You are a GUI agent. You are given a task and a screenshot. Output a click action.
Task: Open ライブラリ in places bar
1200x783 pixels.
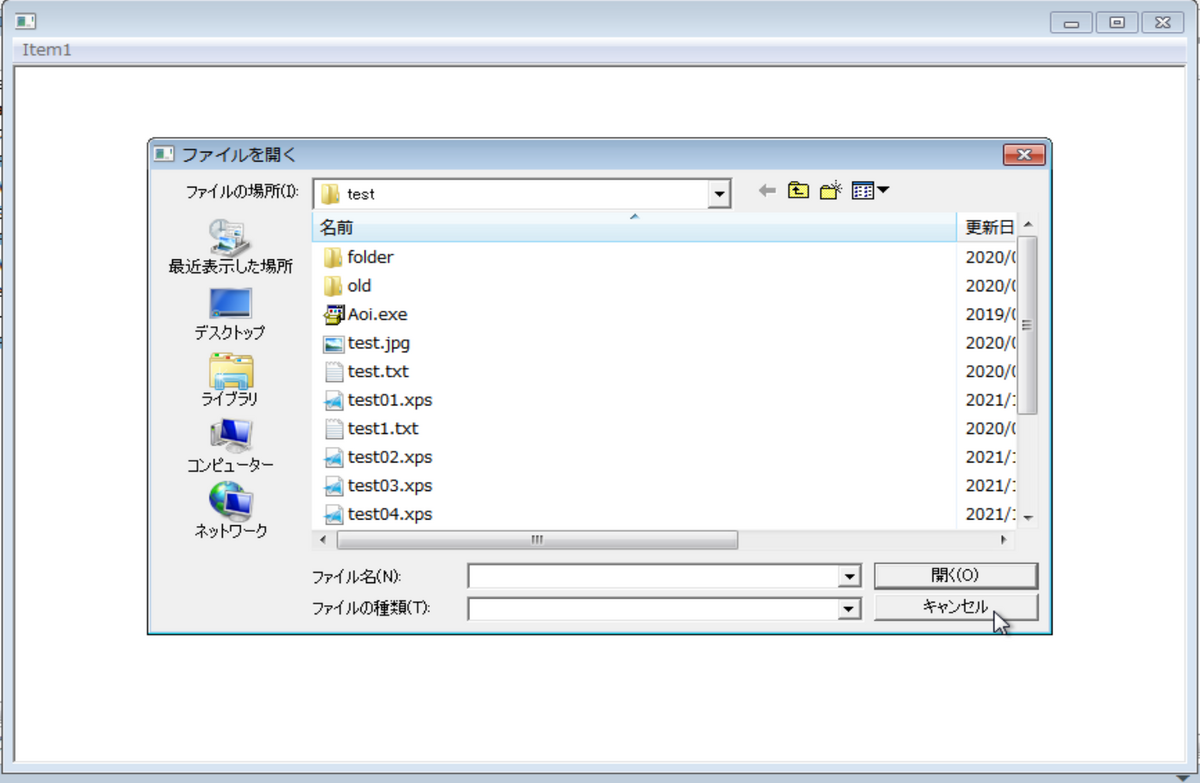click(x=231, y=381)
